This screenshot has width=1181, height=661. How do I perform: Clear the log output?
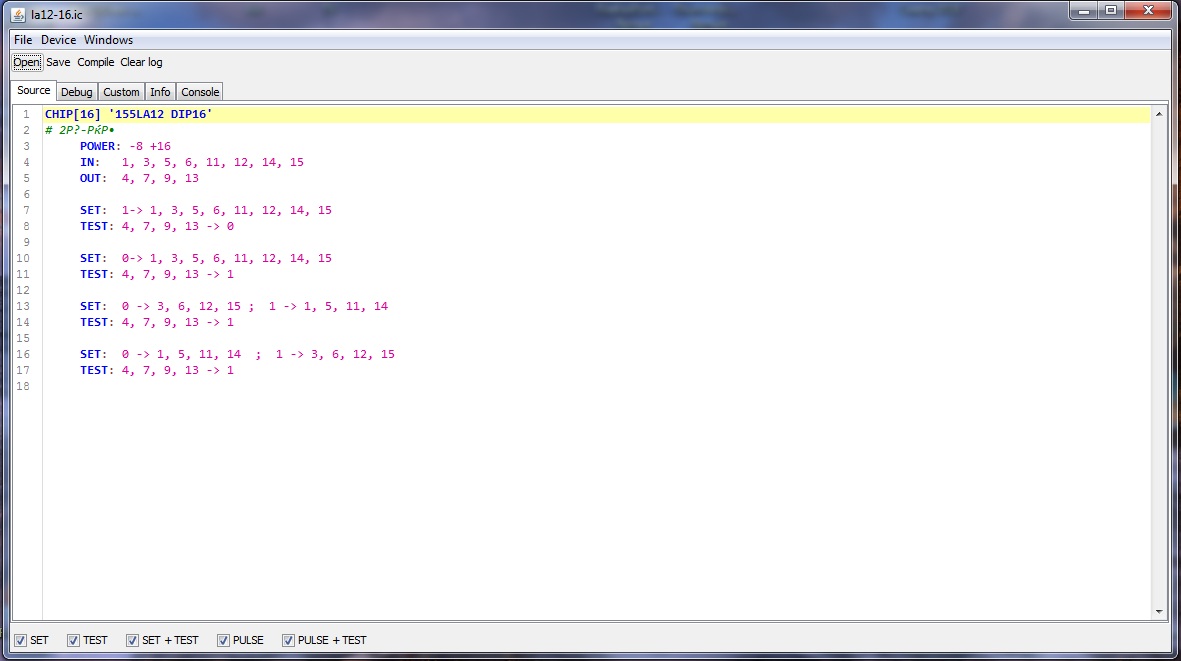[141, 62]
